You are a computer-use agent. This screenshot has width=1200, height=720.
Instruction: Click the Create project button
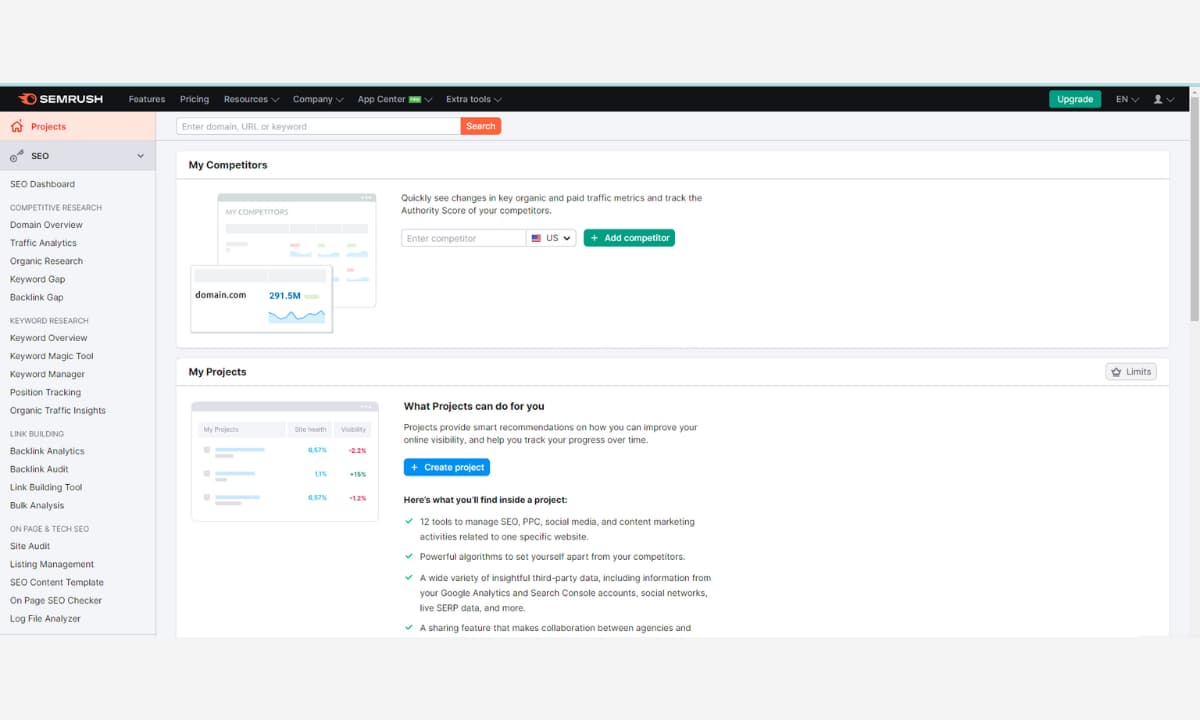447,467
